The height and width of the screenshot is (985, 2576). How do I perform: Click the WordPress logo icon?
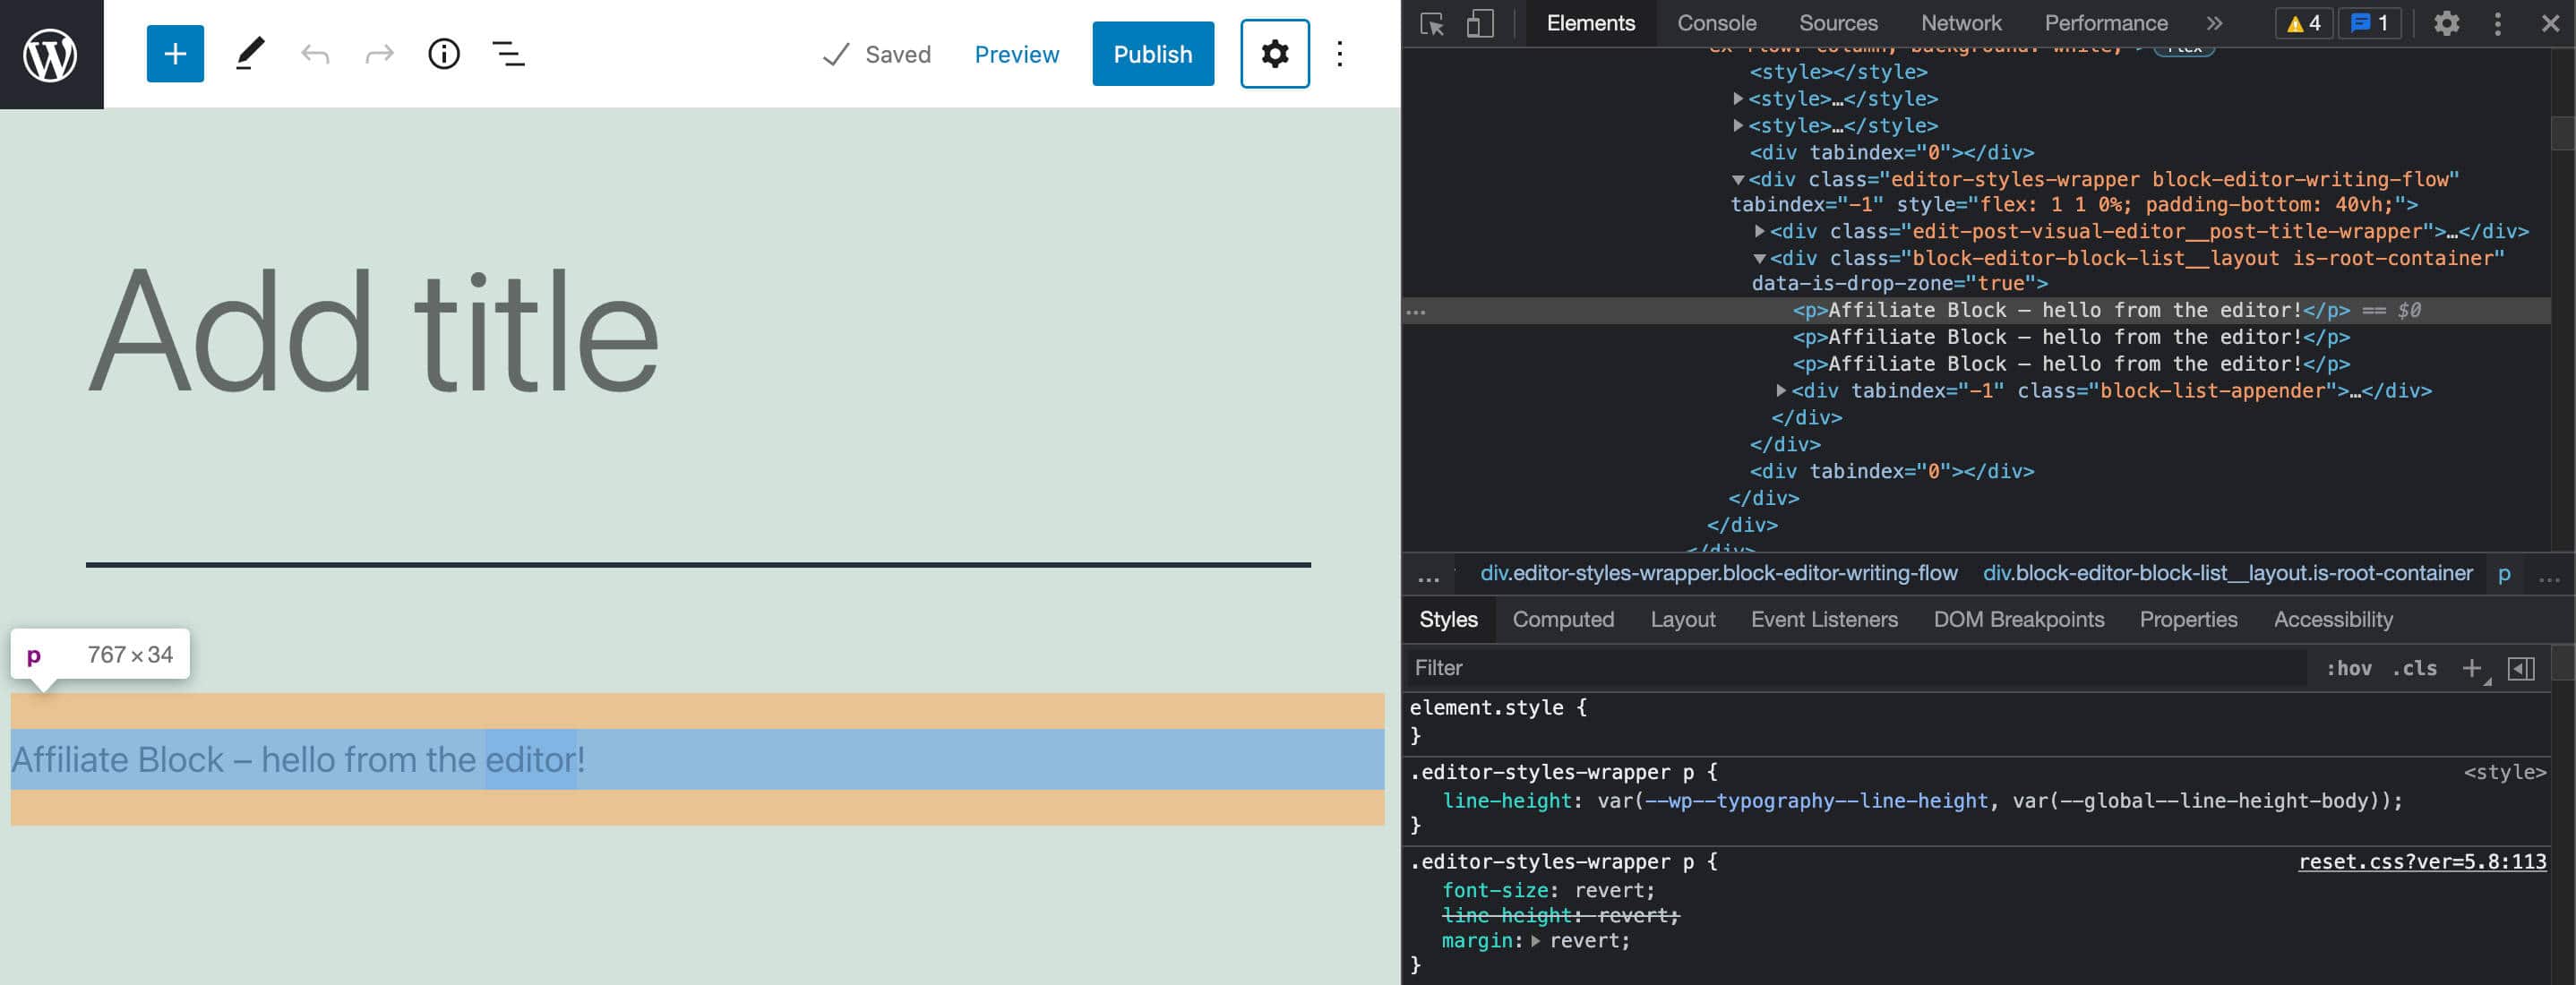coord(50,54)
